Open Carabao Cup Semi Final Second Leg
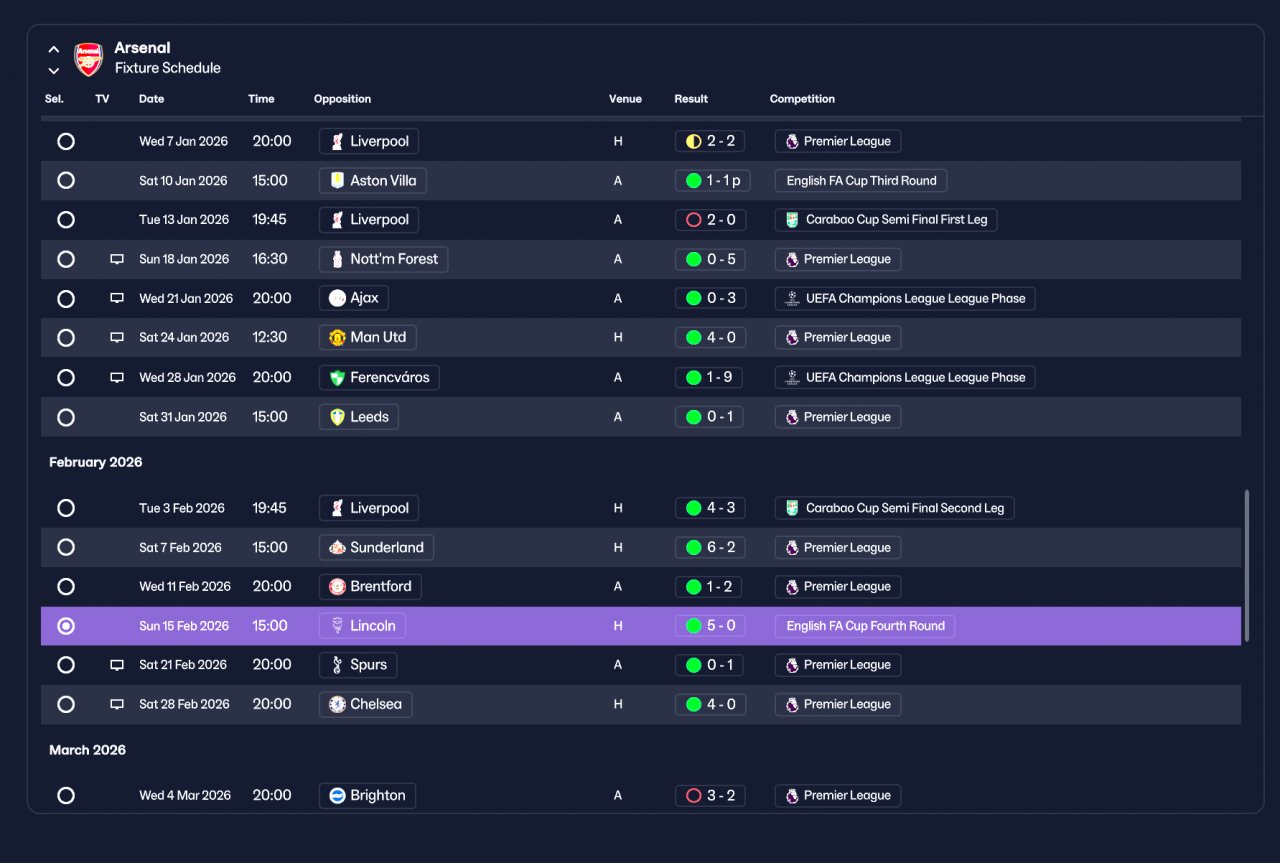 click(895, 508)
